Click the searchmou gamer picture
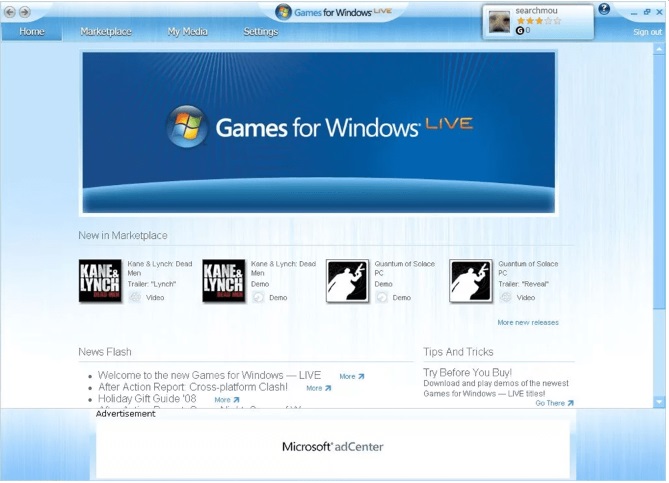Image resolution: width=669 pixels, height=483 pixels. click(499, 22)
